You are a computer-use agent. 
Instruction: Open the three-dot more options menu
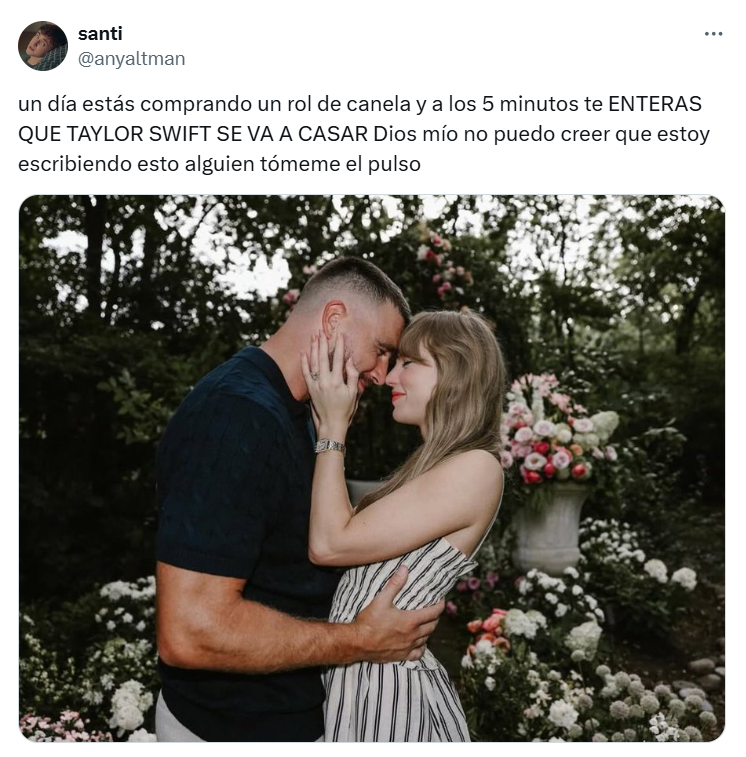click(713, 34)
